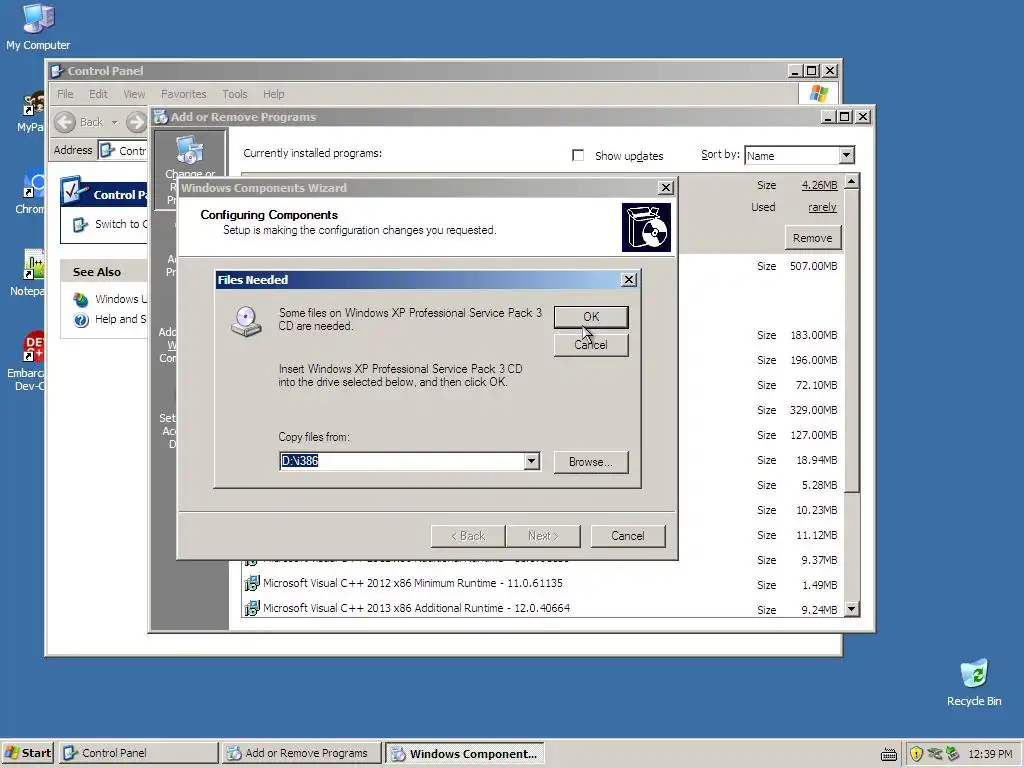Open View menu in Control Panel
1024x768 pixels.
pyautogui.click(x=134, y=94)
